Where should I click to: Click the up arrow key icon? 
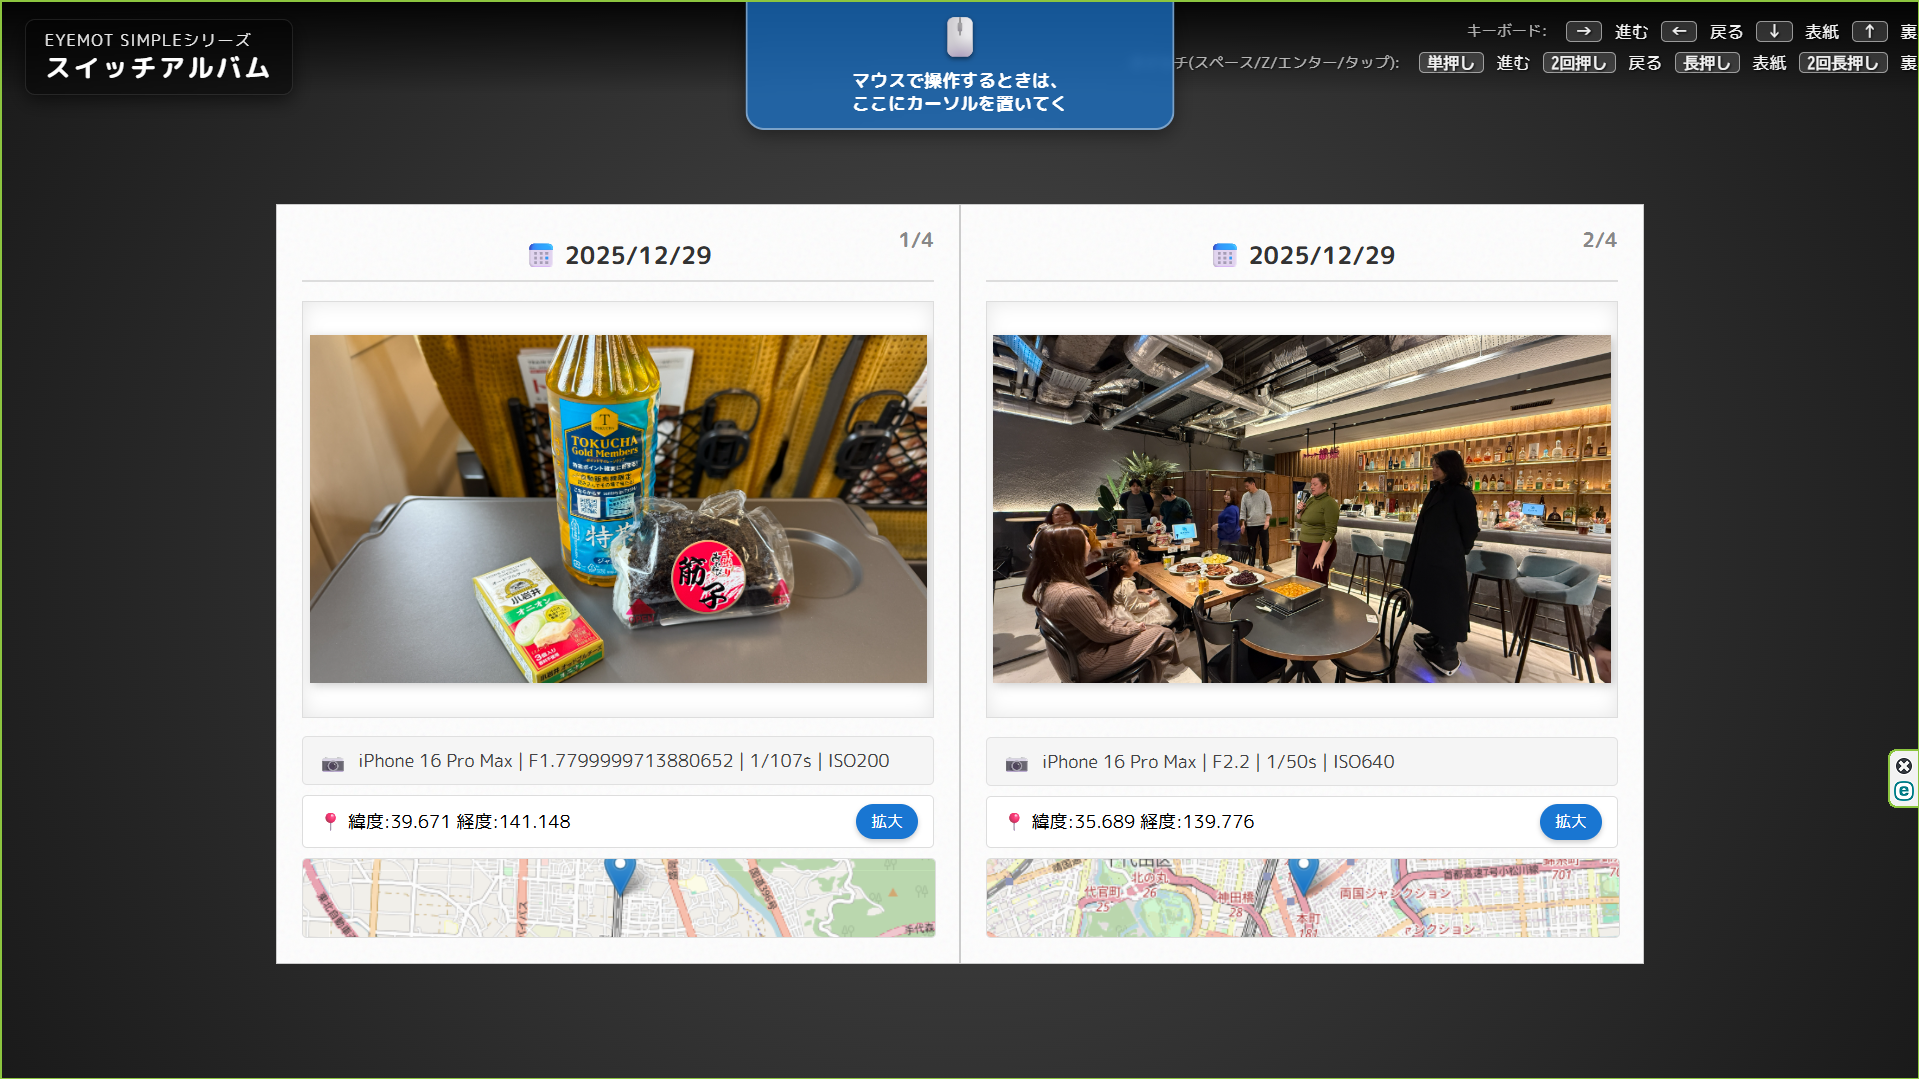(x=1868, y=32)
